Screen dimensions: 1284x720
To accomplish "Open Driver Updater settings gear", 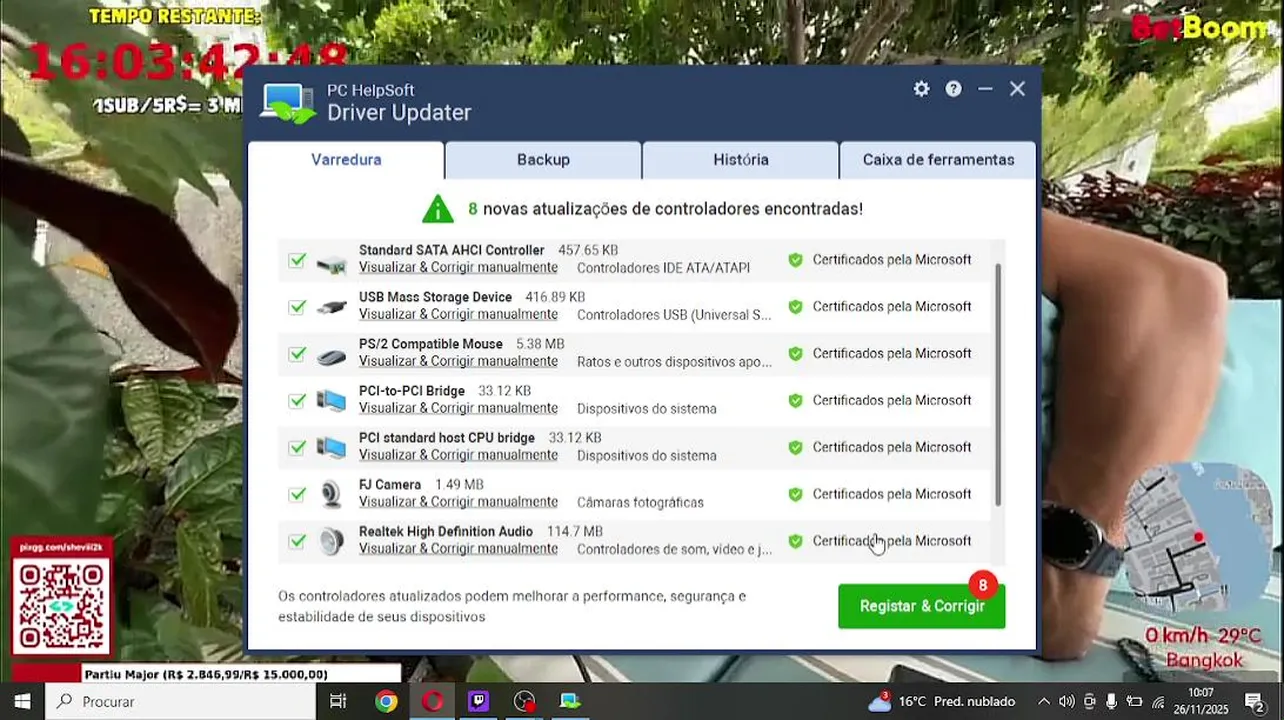I will pyautogui.click(x=921, y=89).
